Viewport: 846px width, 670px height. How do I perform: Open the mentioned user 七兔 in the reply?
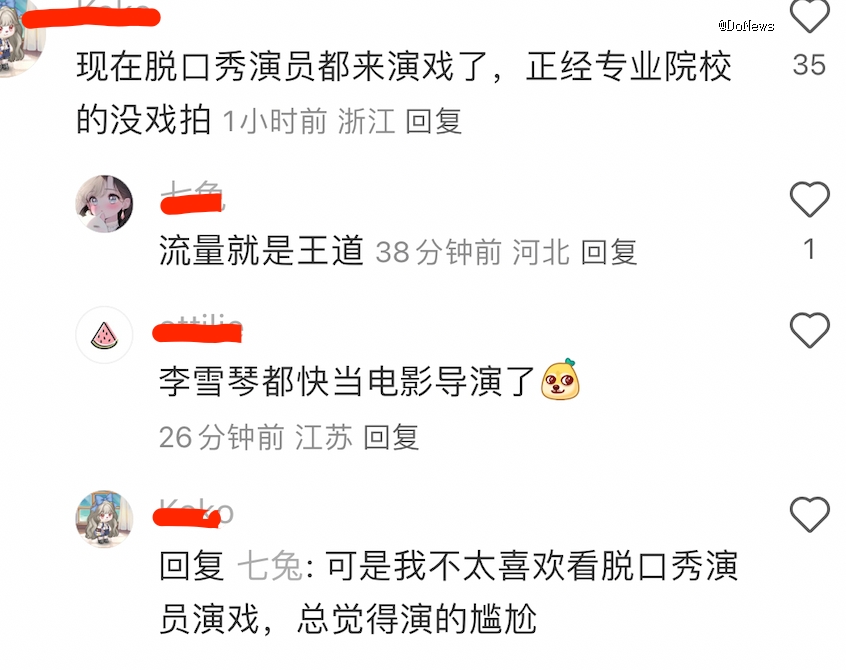(x=270, y=566)
